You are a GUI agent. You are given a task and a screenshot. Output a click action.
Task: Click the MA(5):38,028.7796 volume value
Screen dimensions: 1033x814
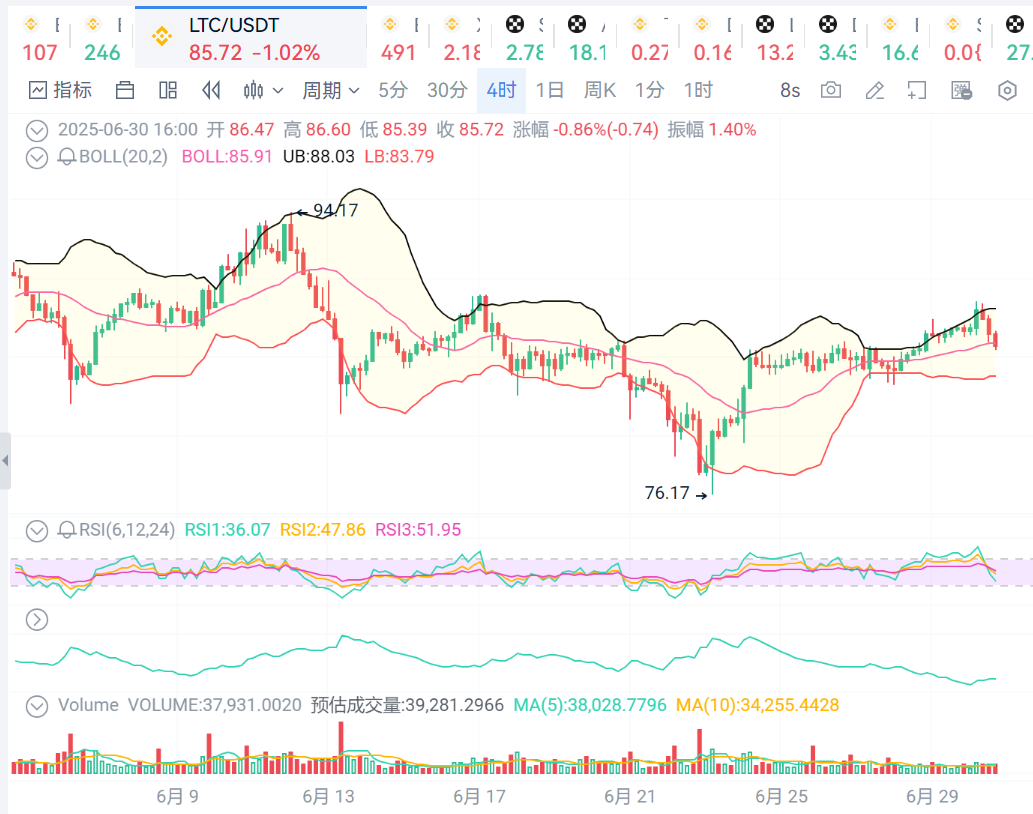click(x=590, y=705)
